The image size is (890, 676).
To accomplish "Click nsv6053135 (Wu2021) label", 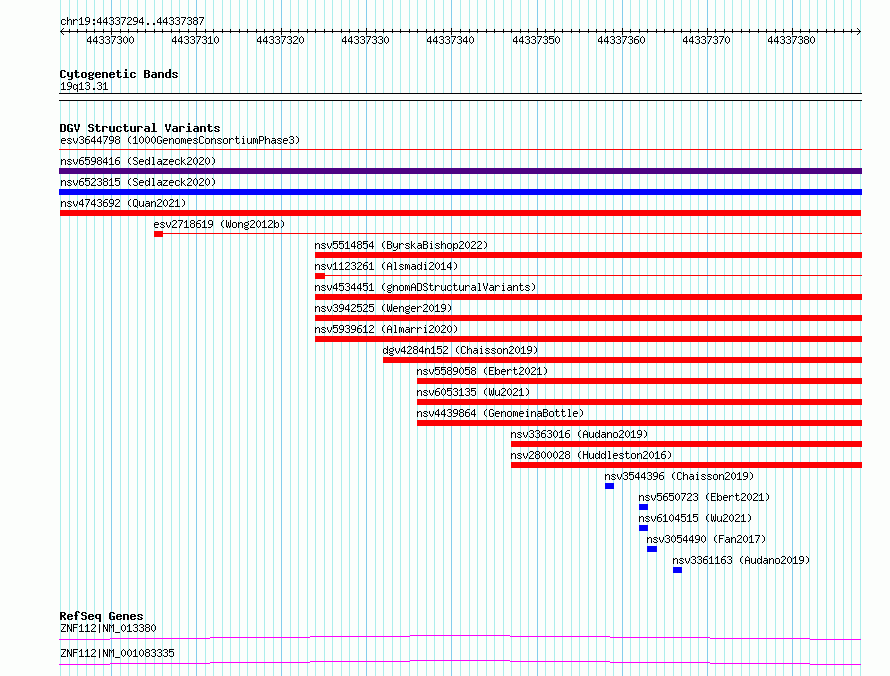I will tap(473, 392).
